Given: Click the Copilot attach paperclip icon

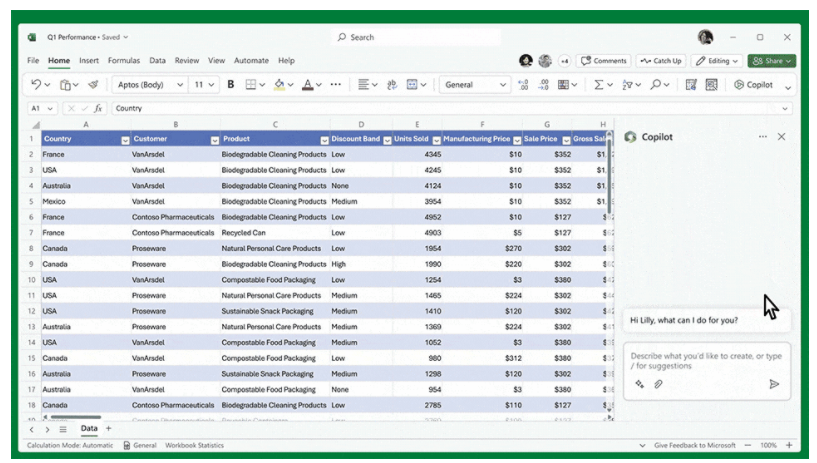Looking at the screenshot, I should tap(658, 384).
